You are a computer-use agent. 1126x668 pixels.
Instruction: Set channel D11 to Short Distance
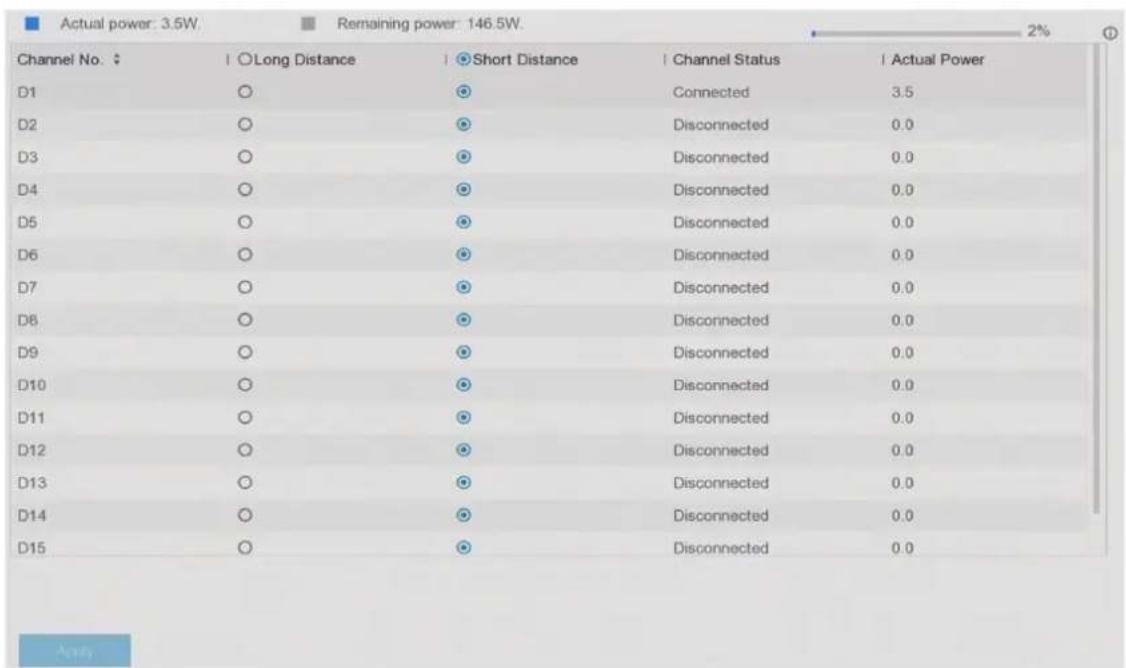464,417
